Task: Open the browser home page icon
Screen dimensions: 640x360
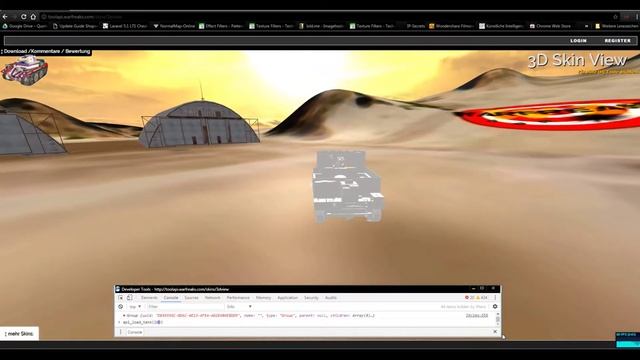Action: pyautogui.click(x=33, y=17)
